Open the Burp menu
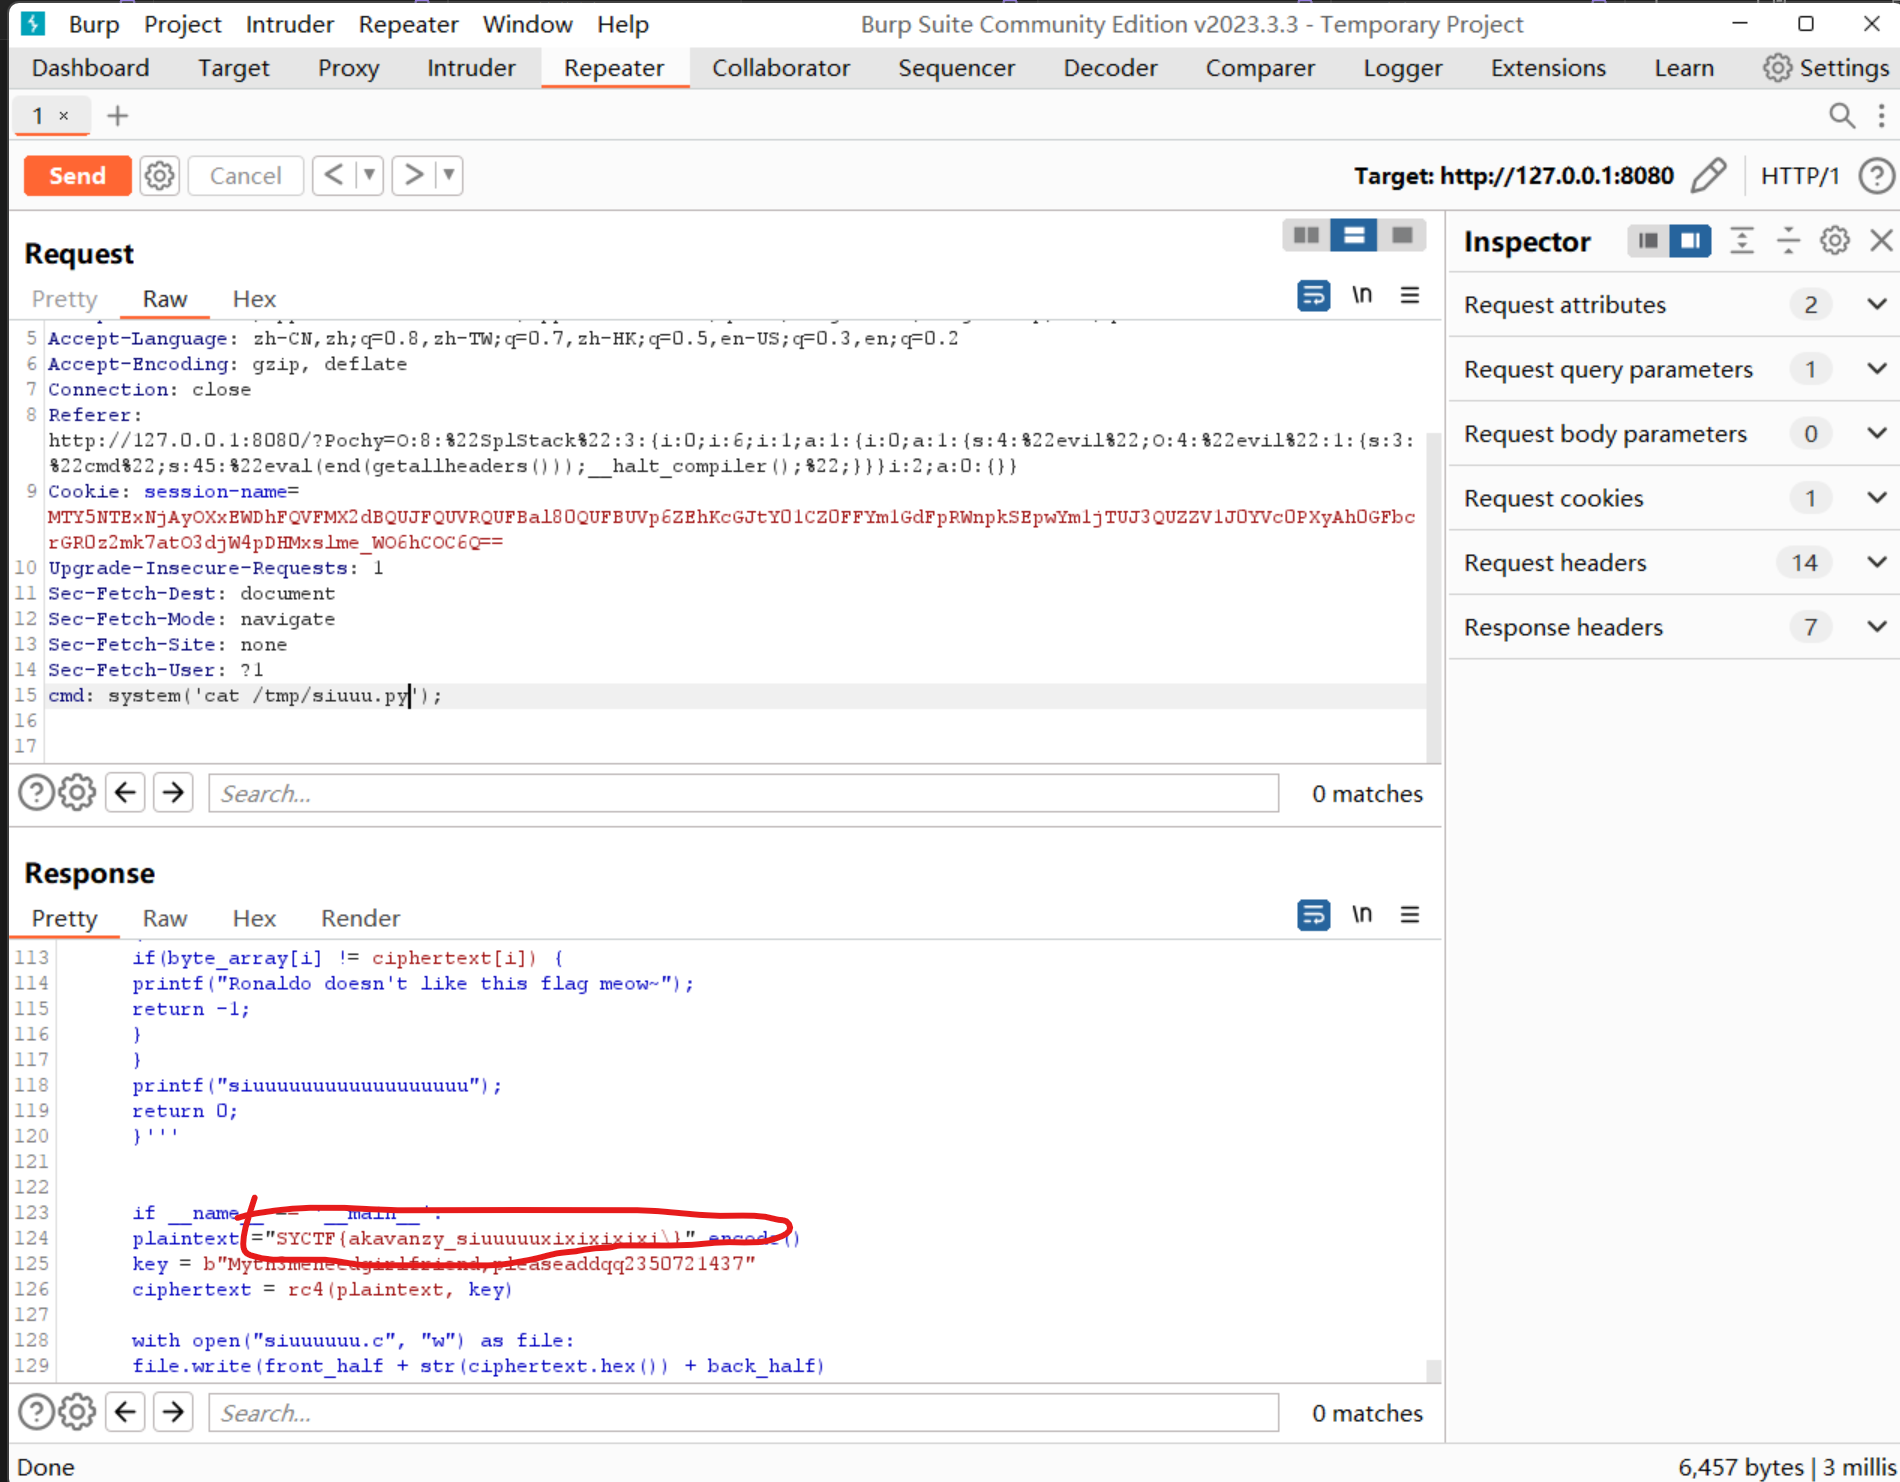 click(94, 24)
